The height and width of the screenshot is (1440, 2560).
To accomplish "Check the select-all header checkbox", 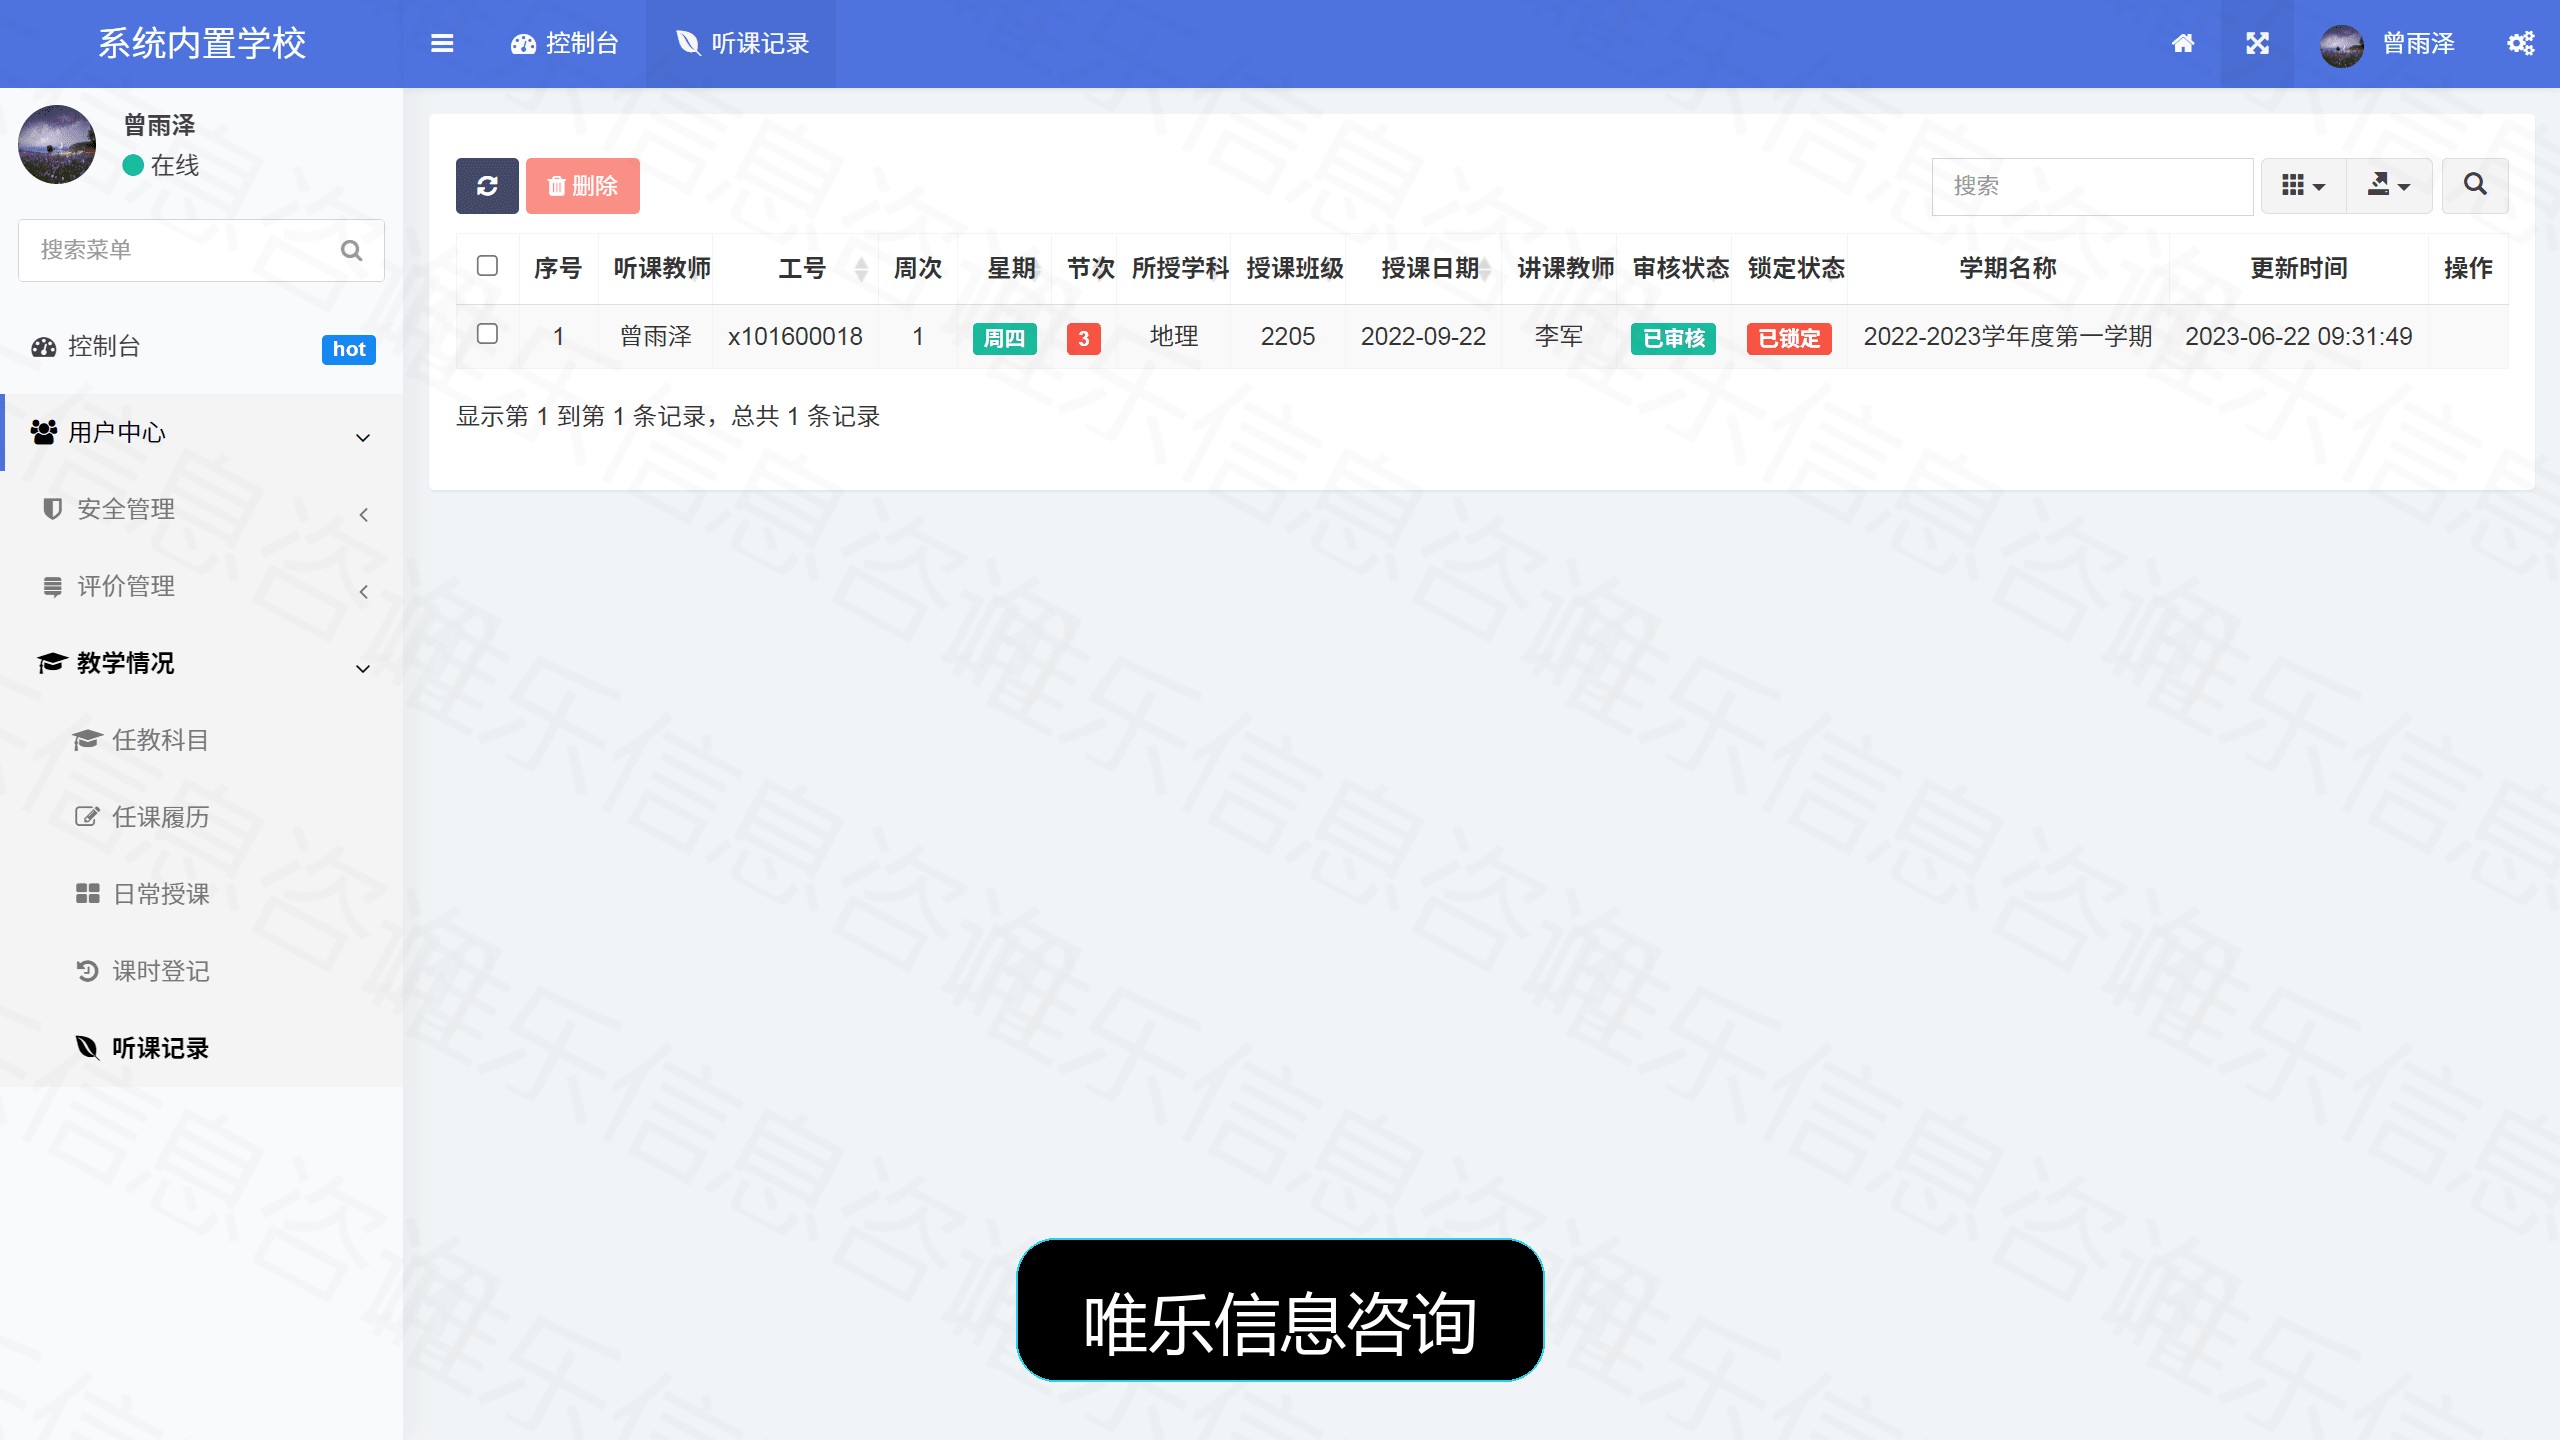I will [487, 266].
